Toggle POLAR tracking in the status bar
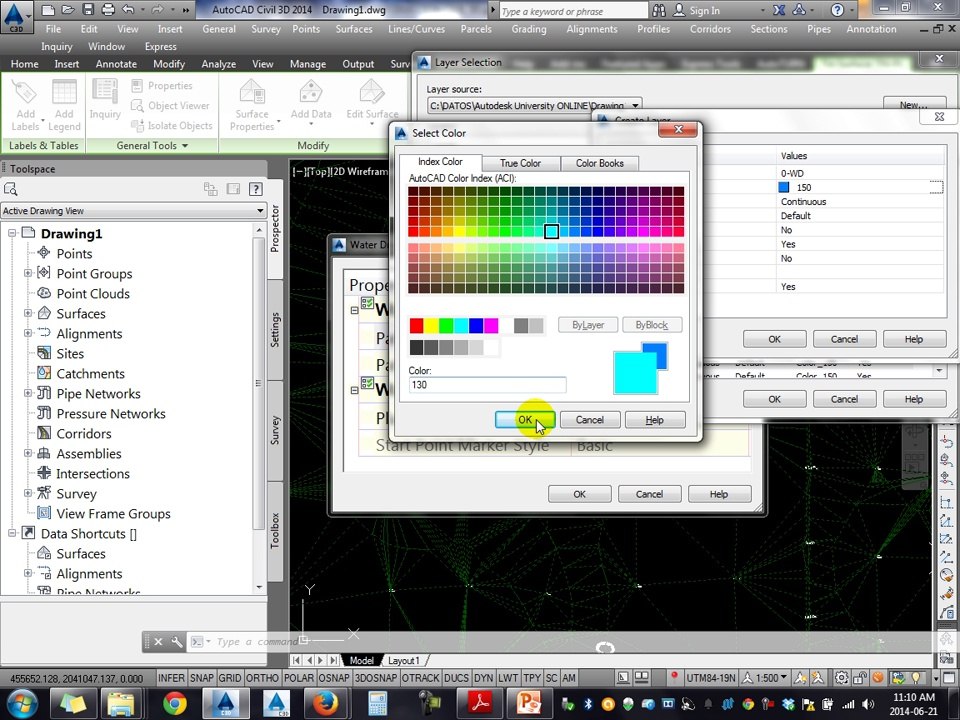 coord(299,678)
